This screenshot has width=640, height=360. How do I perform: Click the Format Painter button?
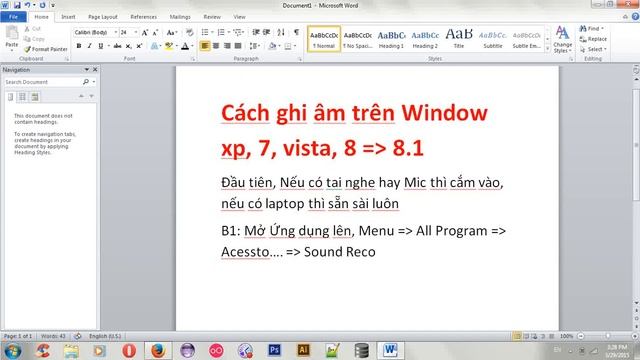(46, 49)
